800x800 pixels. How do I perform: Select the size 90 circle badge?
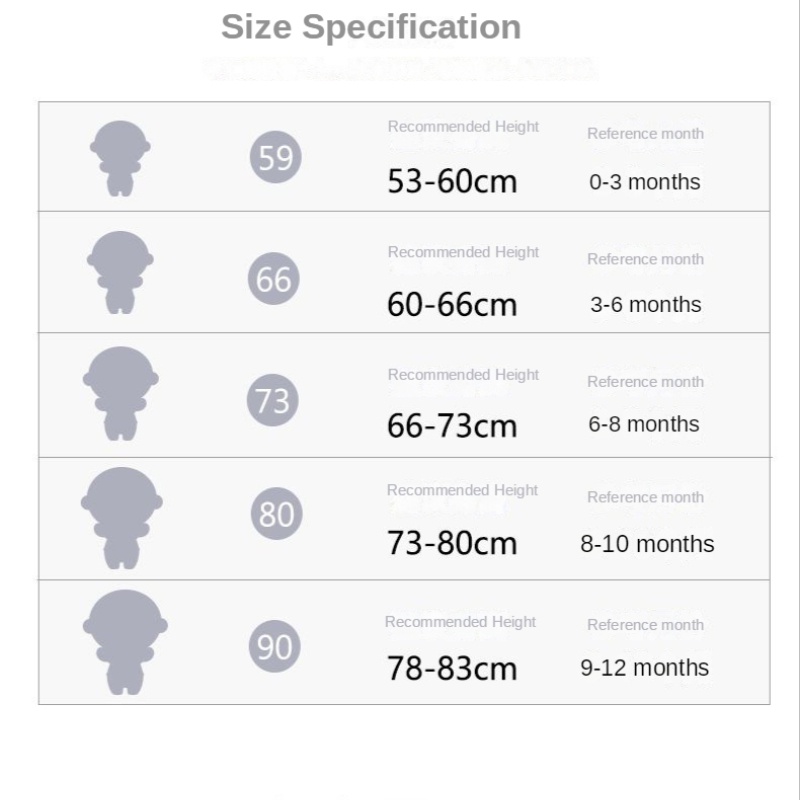click(x=274, y=646)
